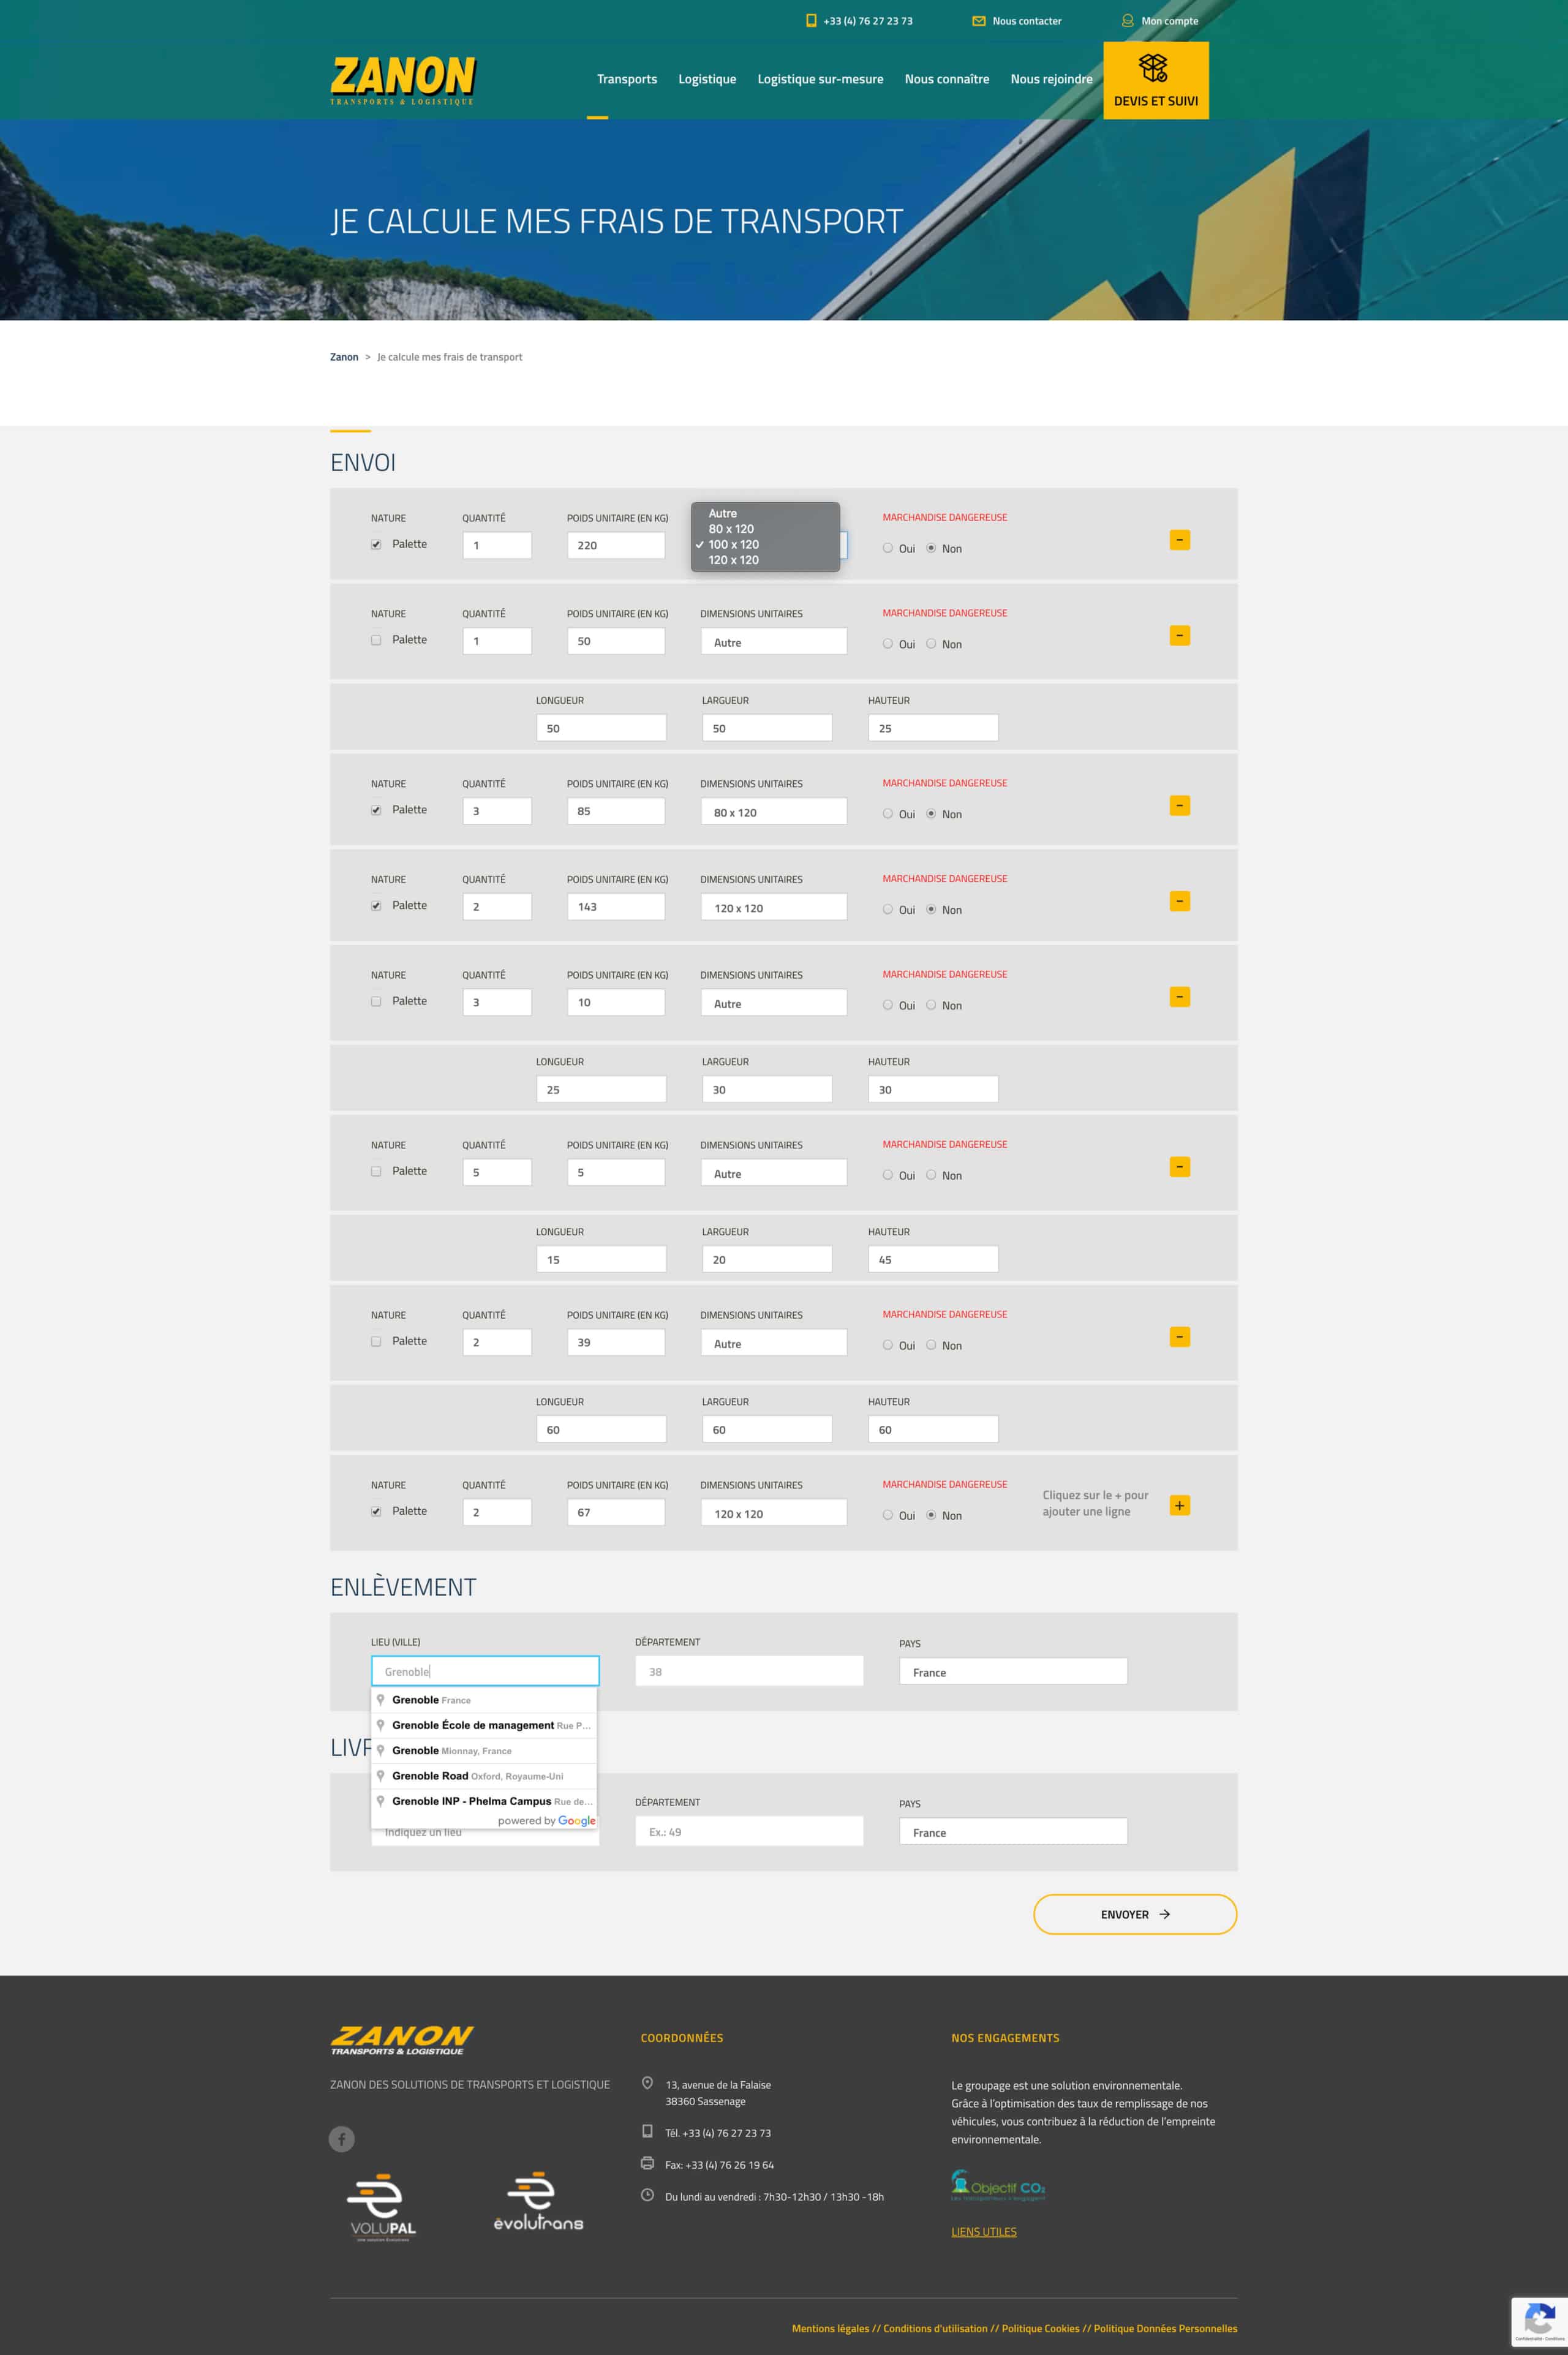Image resolution: width=1568 pixels, height=2355 pixels.
Task: Click the Facebook icon in the footer
Action: [342, 2139]
